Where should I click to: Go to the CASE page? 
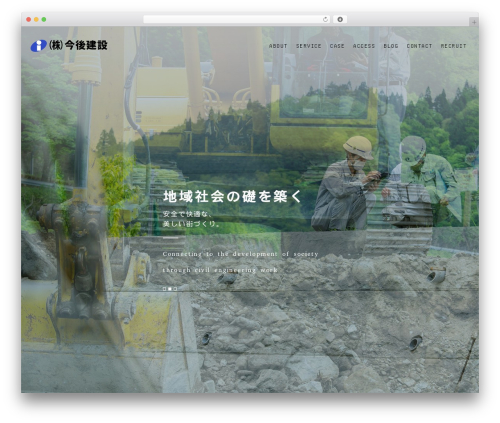click(337, 46)
